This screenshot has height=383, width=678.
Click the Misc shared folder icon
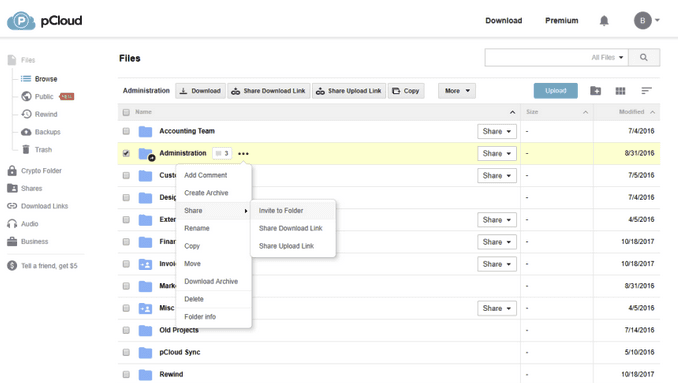pos(145,308)
